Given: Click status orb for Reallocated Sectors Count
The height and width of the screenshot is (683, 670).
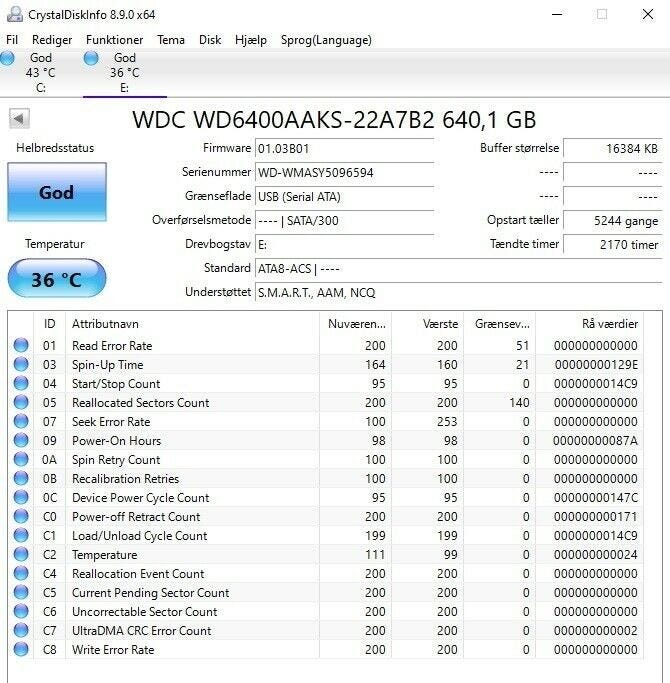Looking at the screenshot, I should [x=21, y=402].
